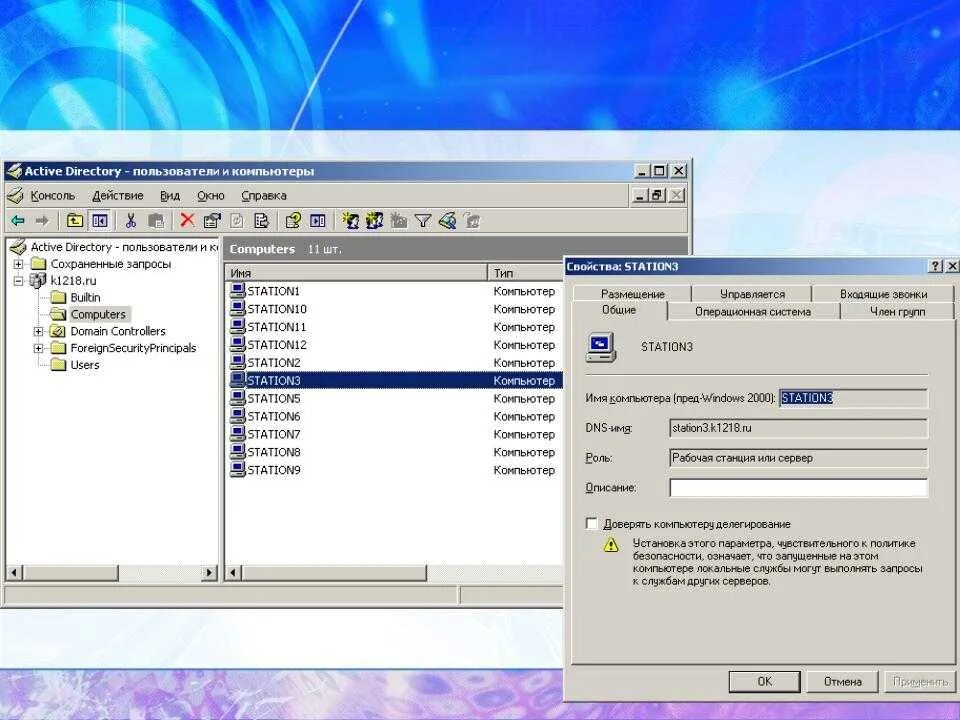
Task: Toggle the show/hide console tree icon
Action: [x=99, y=220]
